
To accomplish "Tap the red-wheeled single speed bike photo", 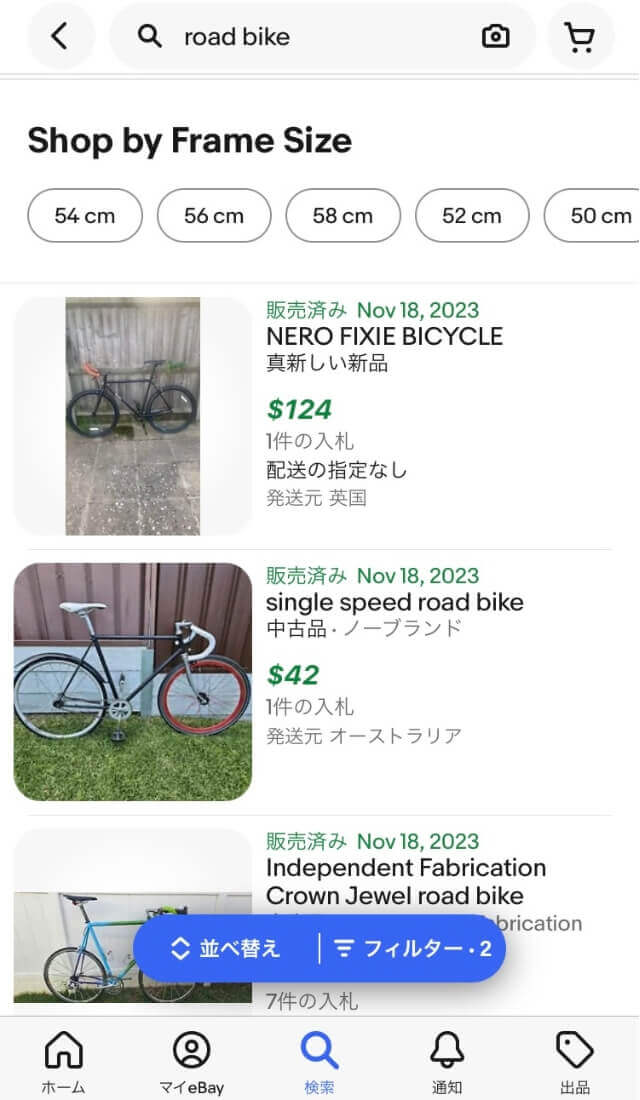I will [133, 682].
